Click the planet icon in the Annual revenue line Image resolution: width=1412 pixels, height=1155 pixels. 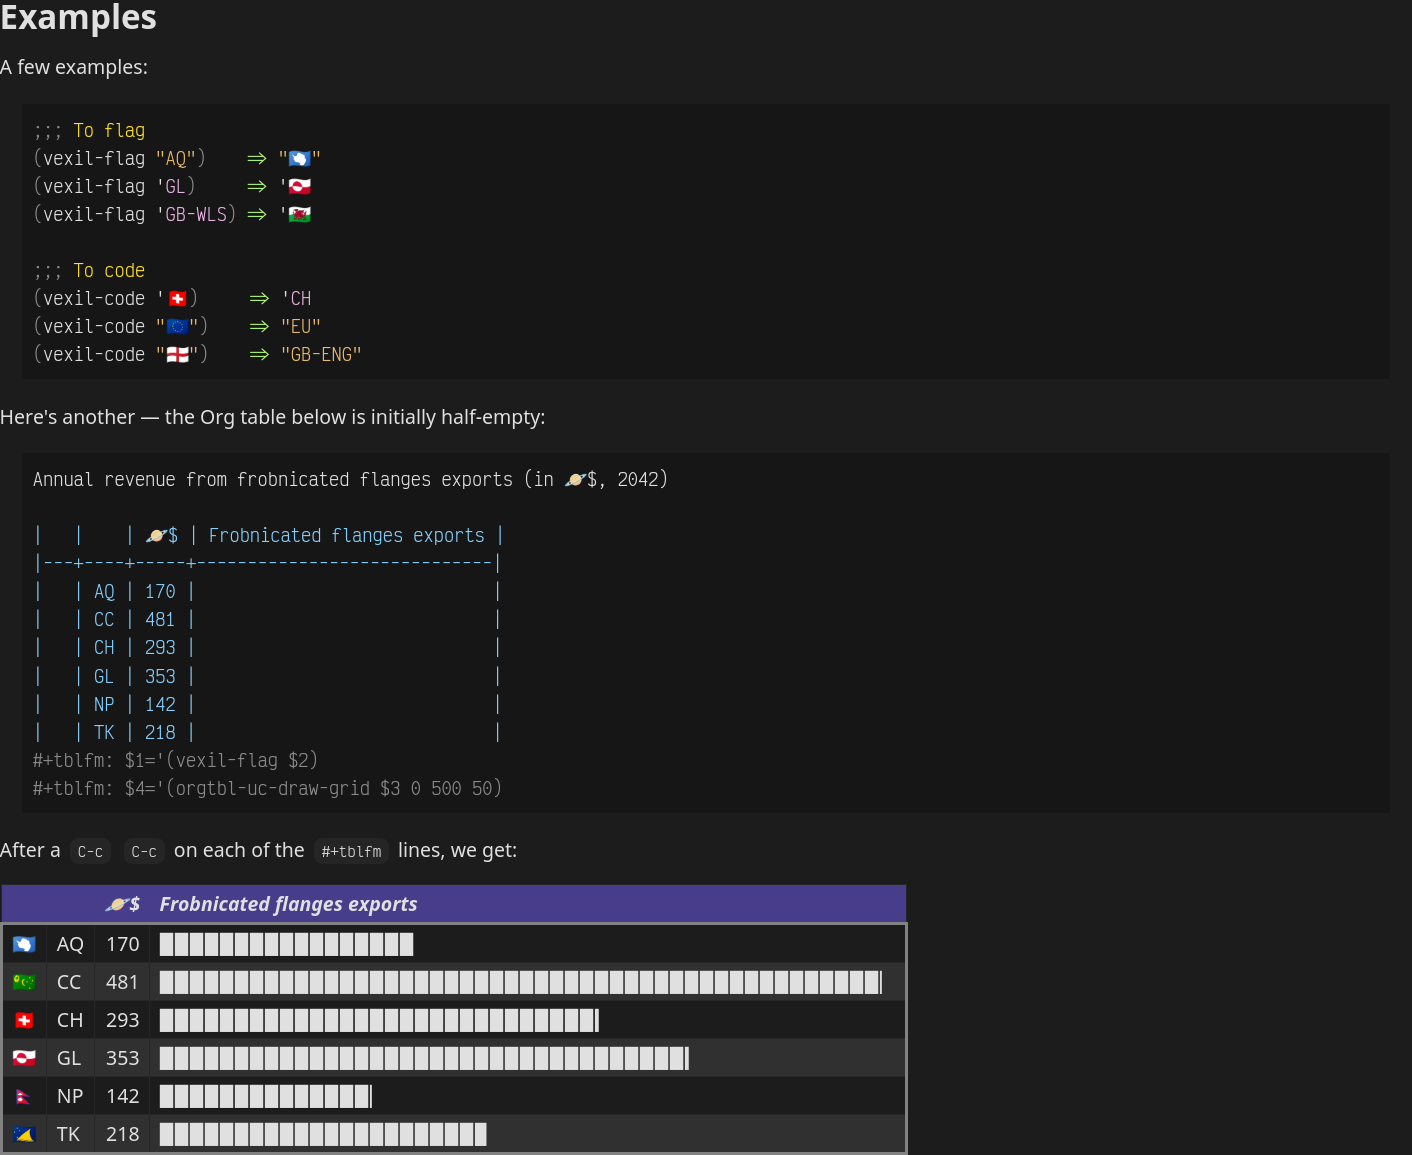[575, 480]
